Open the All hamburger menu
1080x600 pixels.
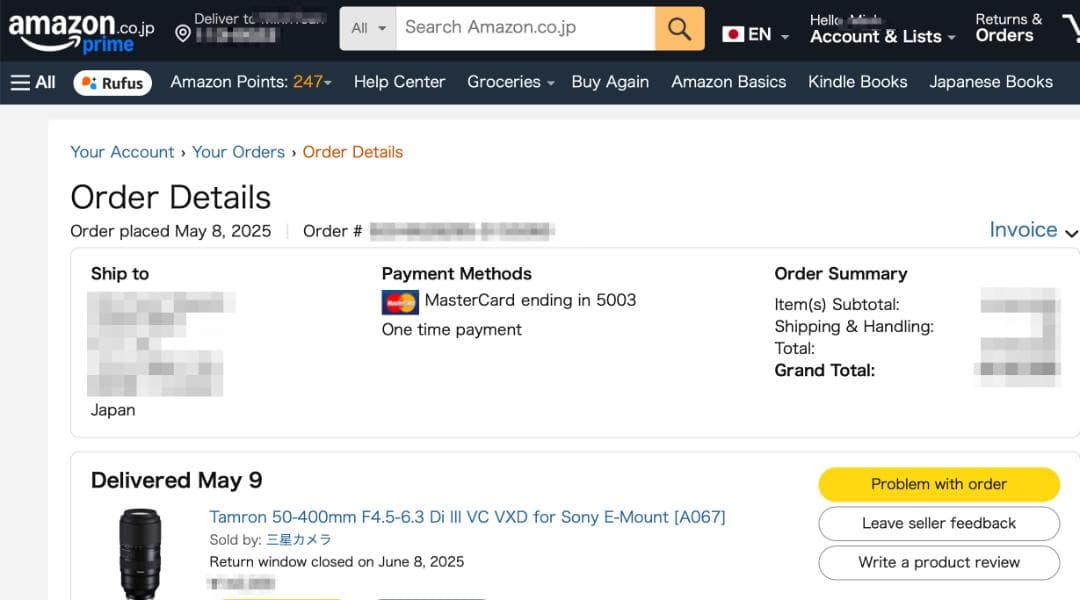tap(33, 82)
